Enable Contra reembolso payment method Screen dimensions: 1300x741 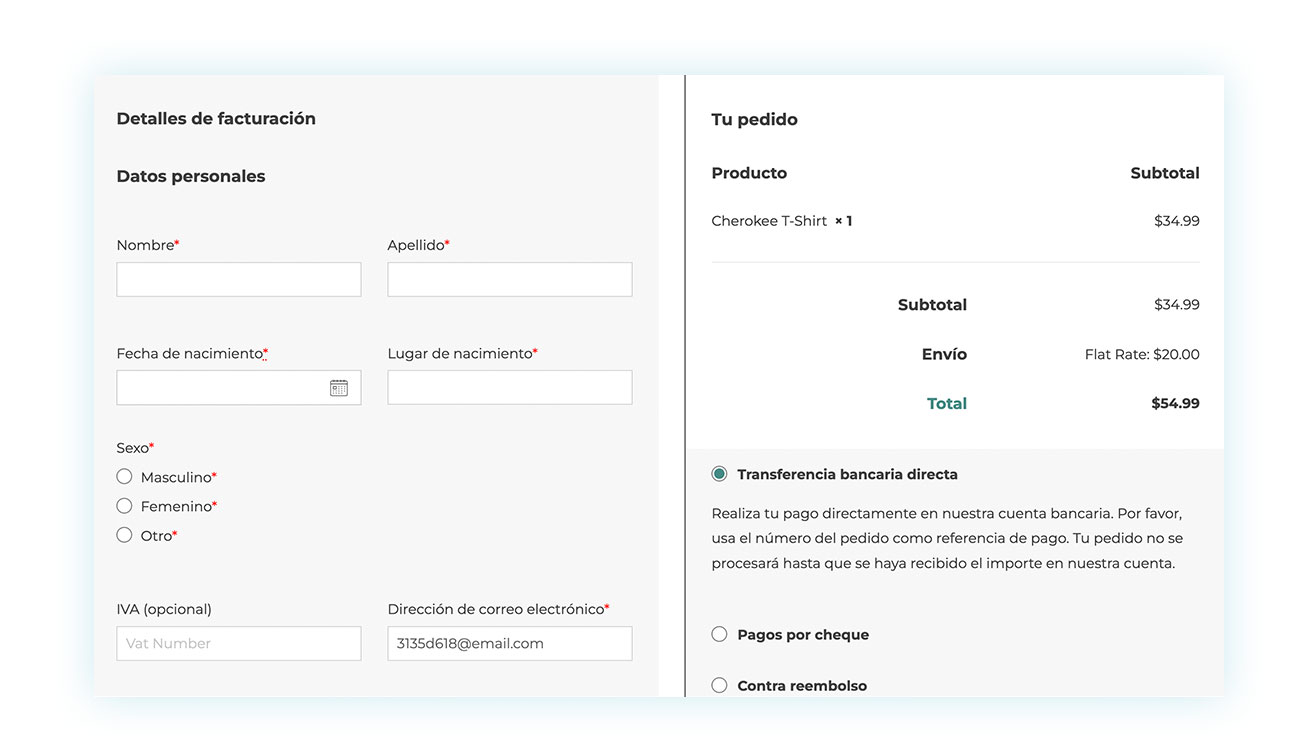[718, 684]
